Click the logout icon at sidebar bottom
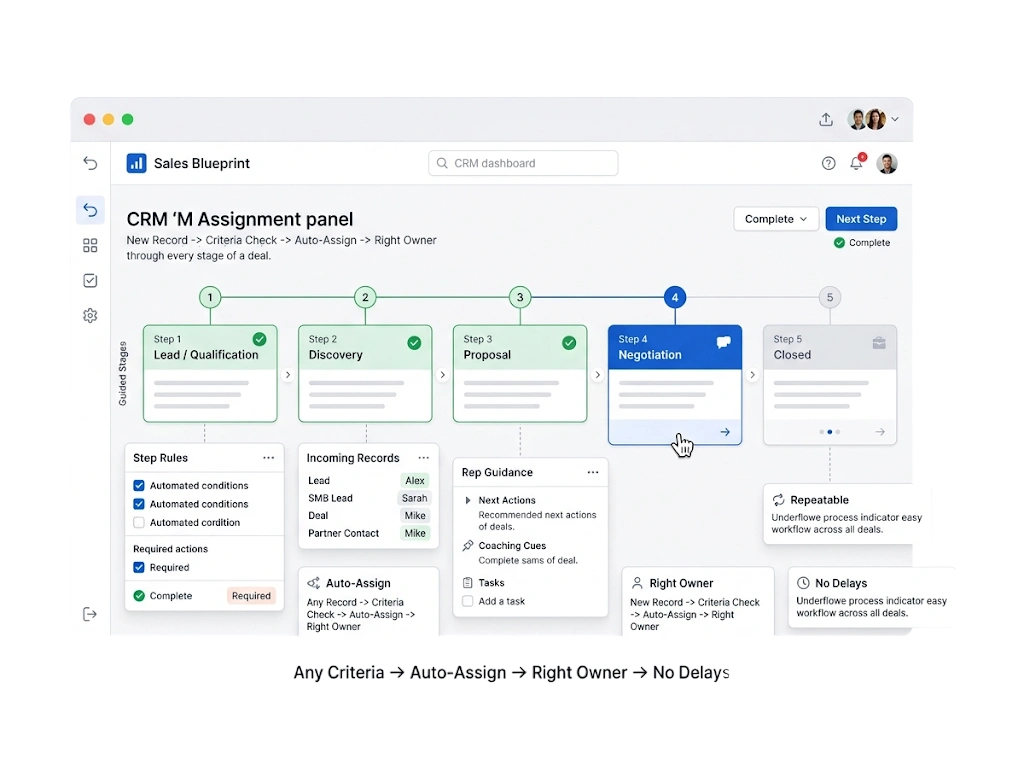 click(90, 614)
